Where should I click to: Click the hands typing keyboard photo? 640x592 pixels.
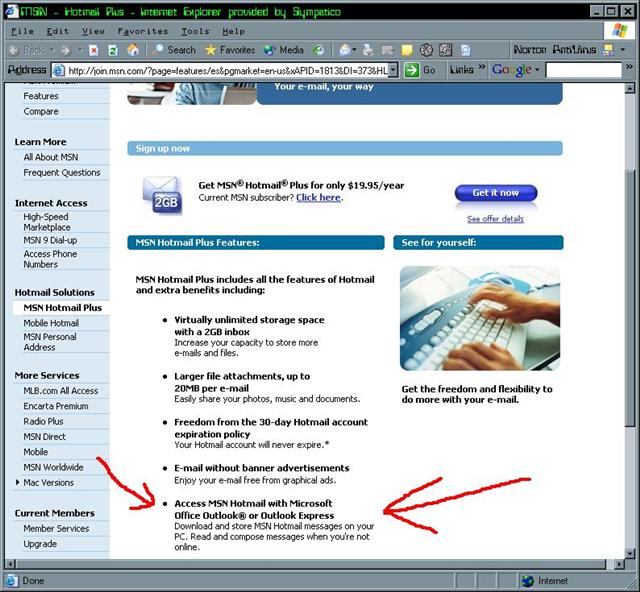[480, 318]
